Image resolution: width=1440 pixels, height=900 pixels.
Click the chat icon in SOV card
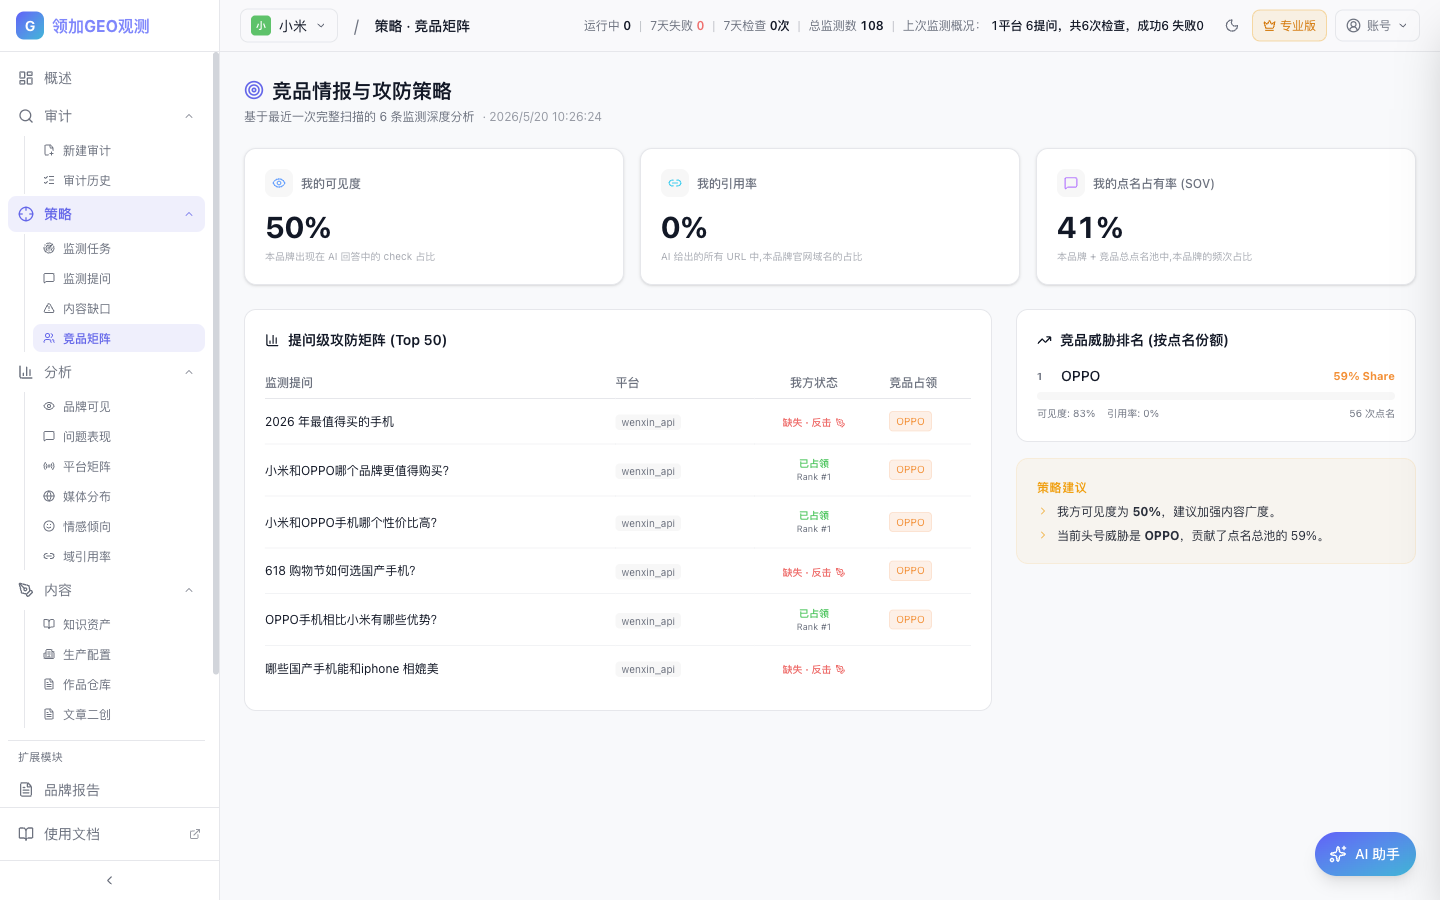(1071, 183)
